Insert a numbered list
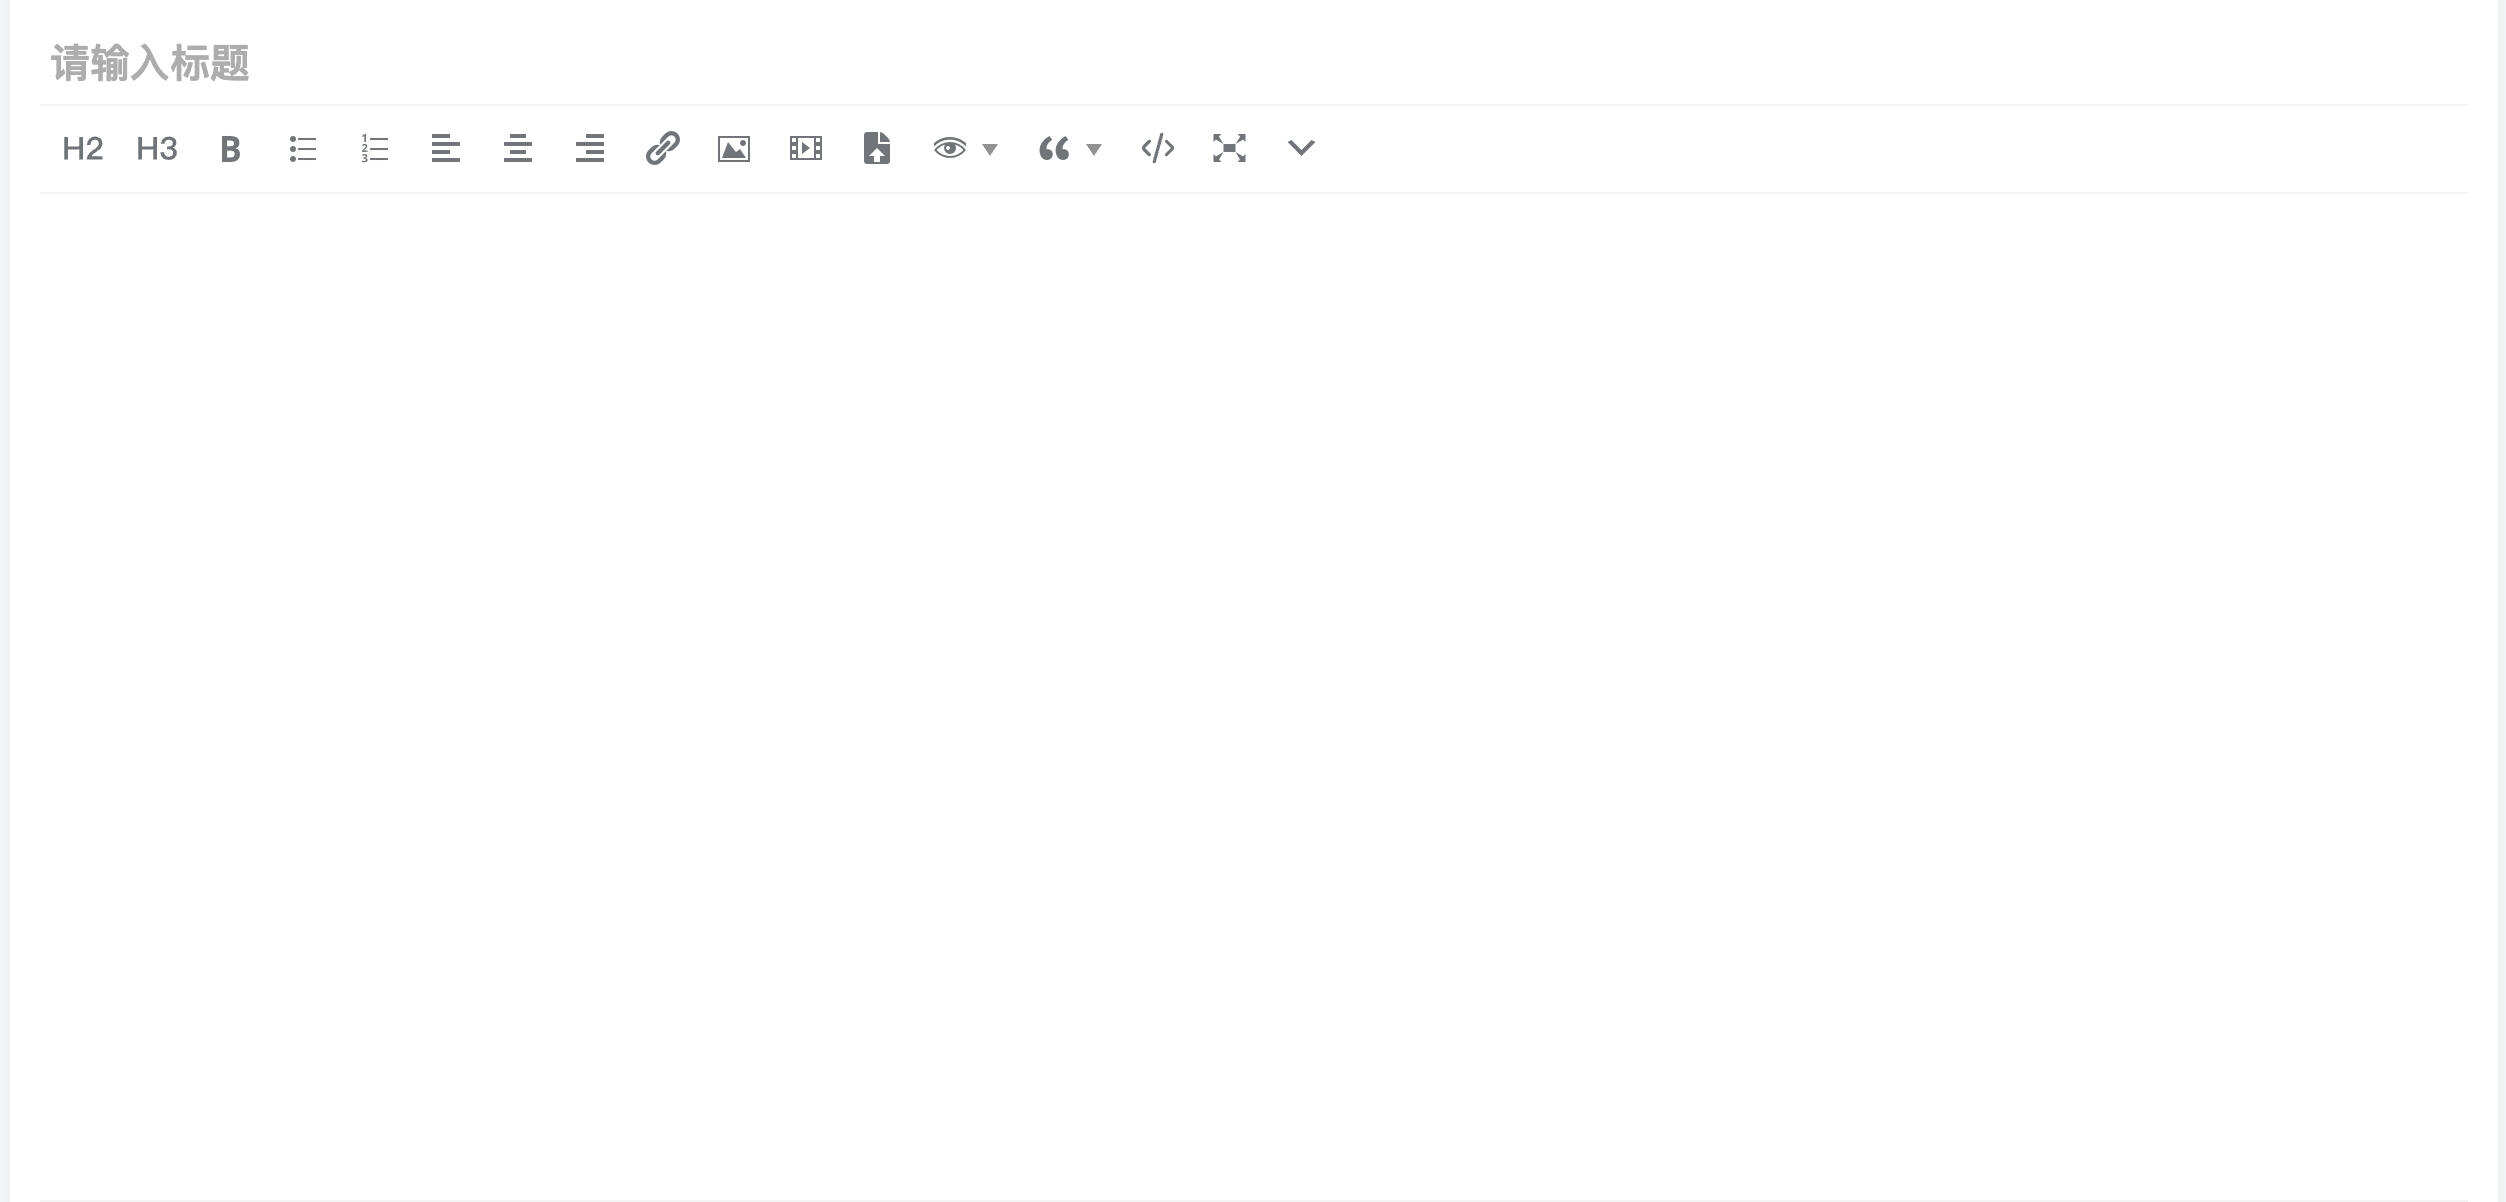2506x1202 pixels. [375, 149]
